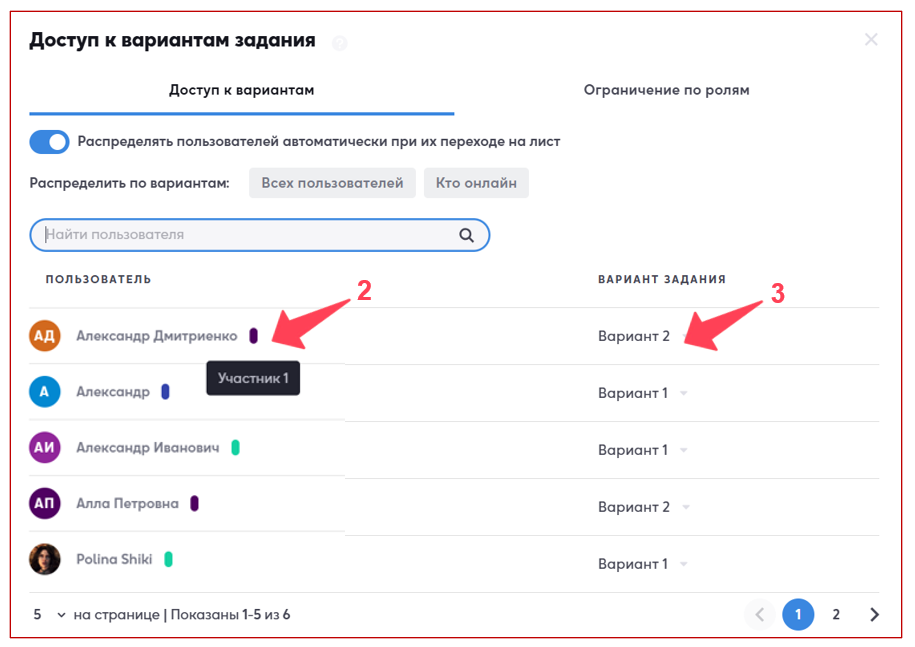Go to the next page arrow

tap(874, 615)
